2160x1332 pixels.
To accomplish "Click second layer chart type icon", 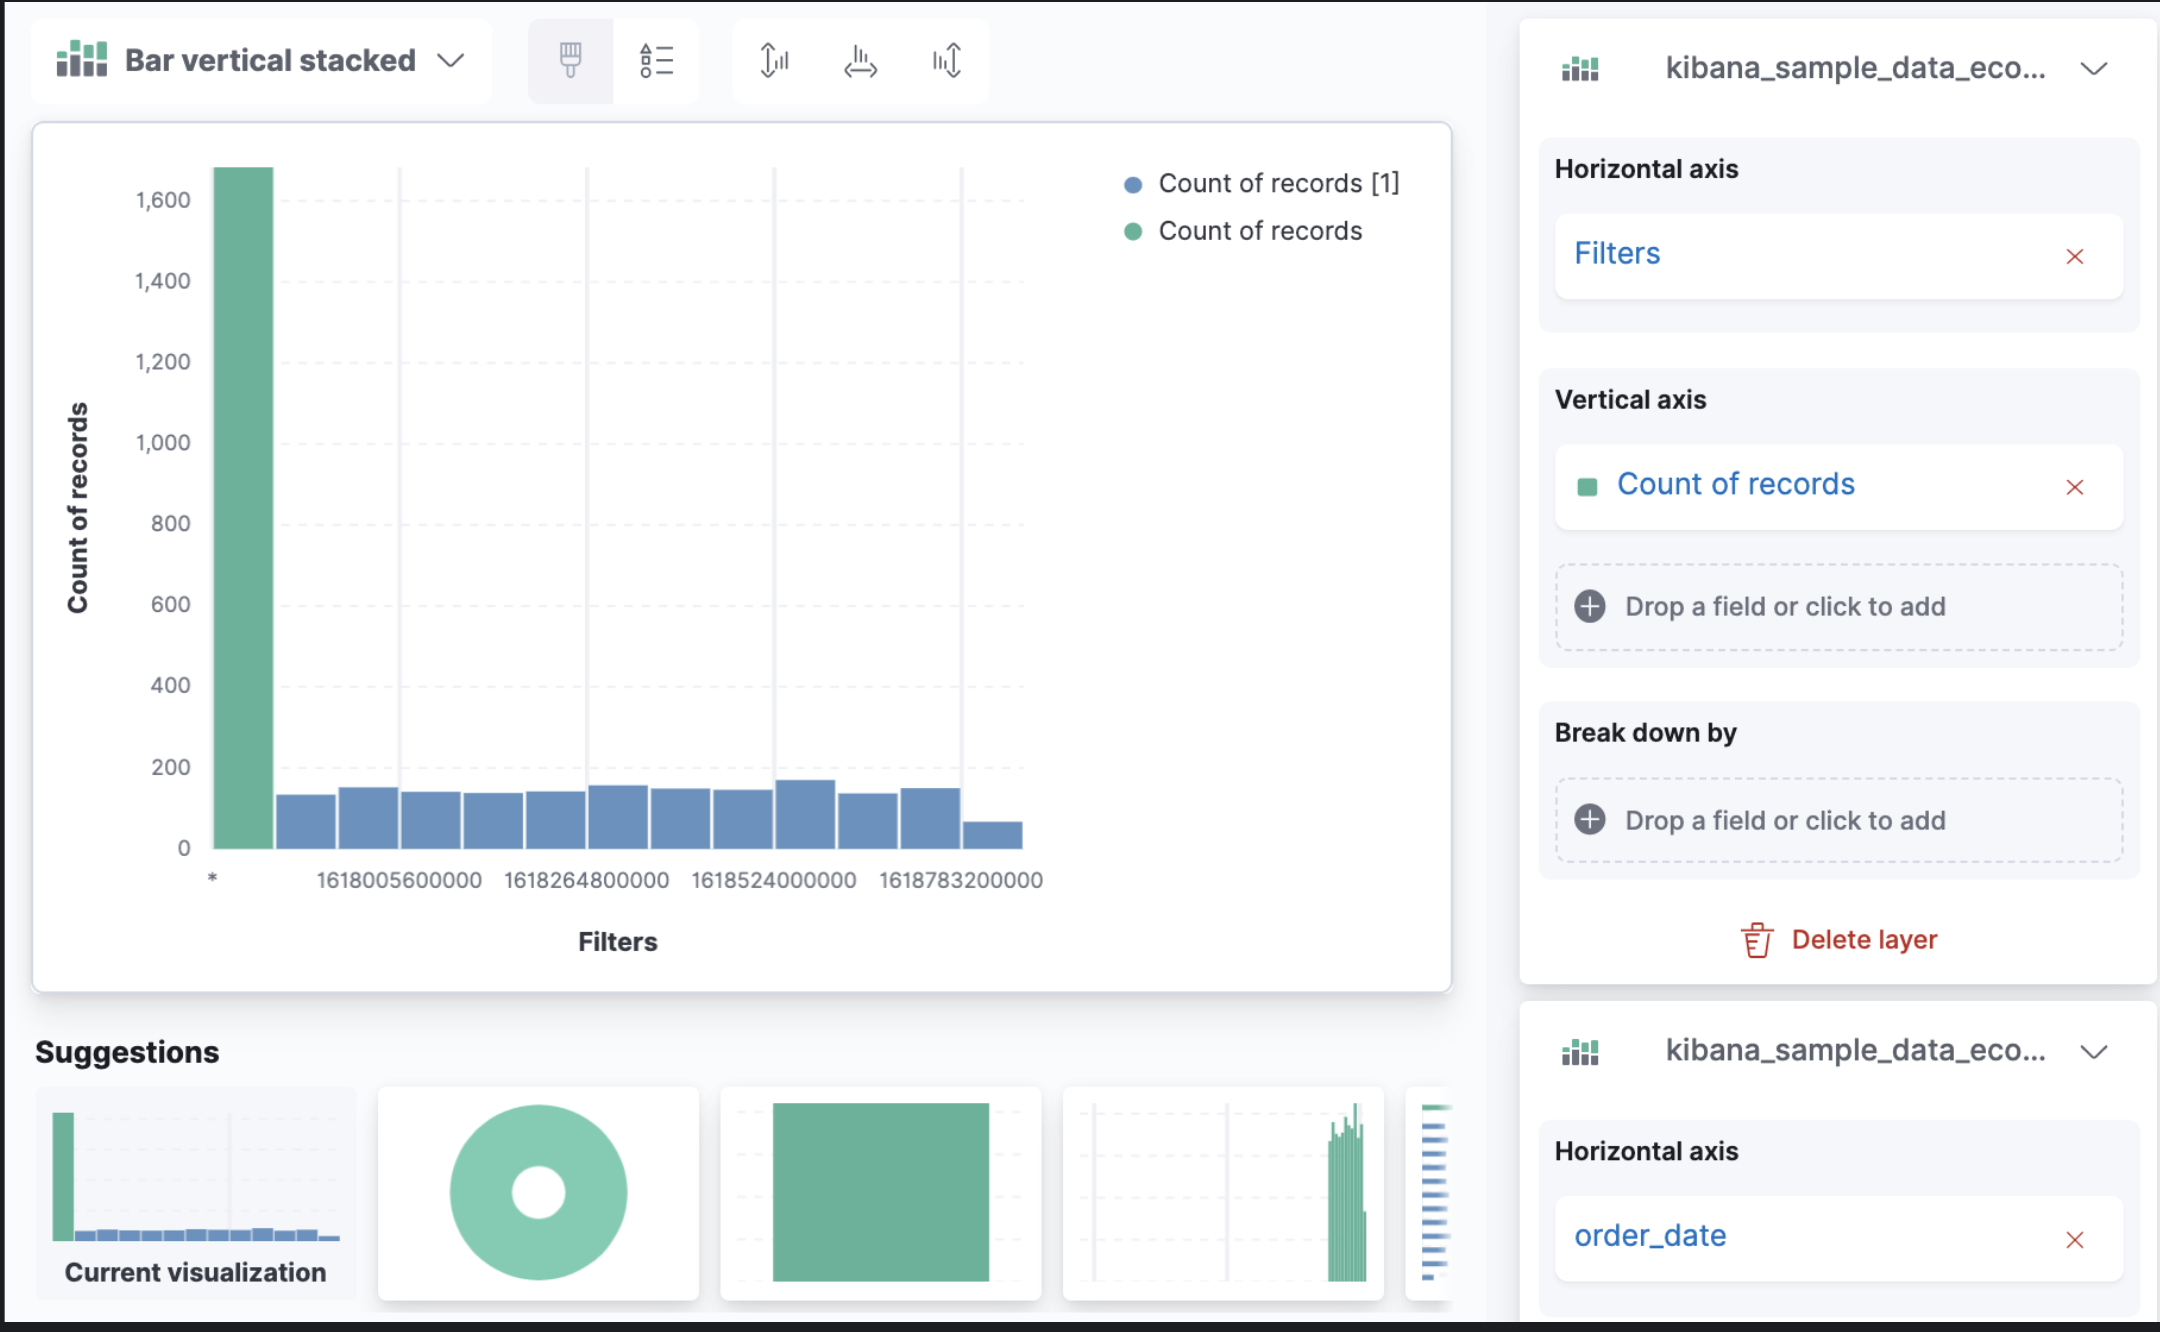I will pyautogui.click(x=1580, y=1052).
